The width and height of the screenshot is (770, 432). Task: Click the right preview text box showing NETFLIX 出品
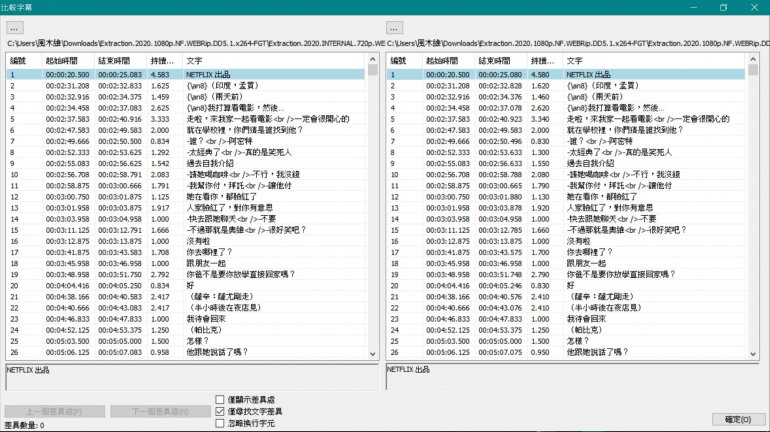coord(573,377)
